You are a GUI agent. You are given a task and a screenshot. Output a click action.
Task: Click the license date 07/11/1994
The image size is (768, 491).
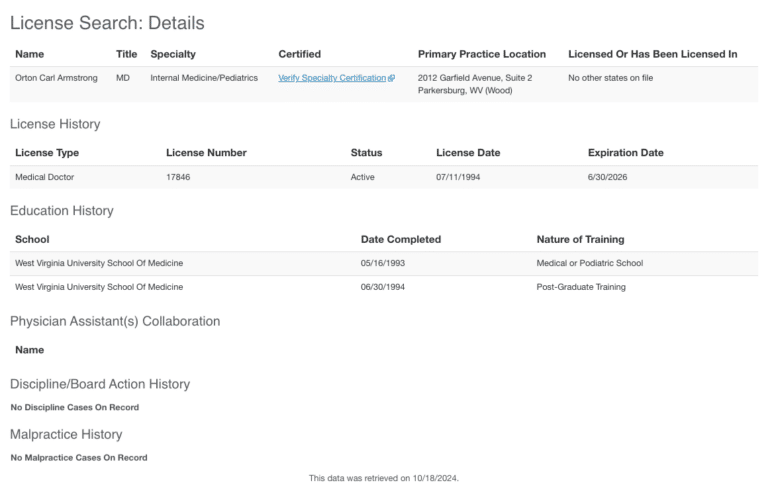click(457, 177)
